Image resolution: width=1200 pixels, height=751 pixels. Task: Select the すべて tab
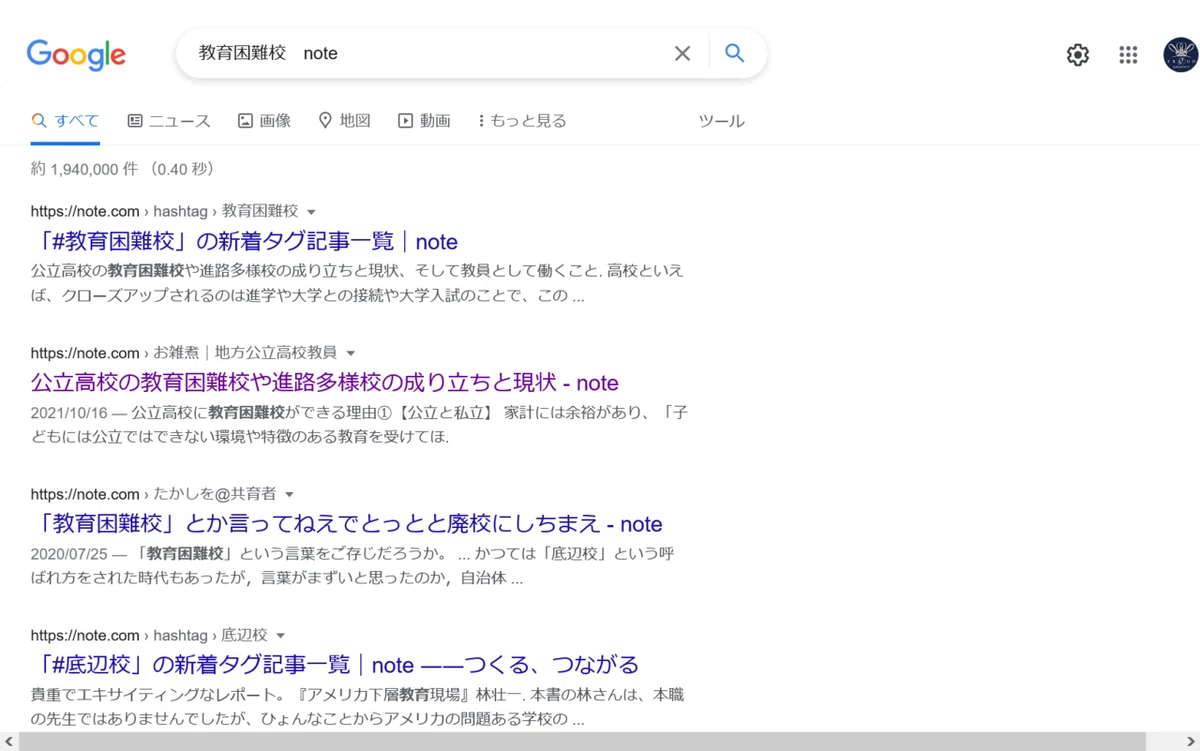(x=65, y=121)
